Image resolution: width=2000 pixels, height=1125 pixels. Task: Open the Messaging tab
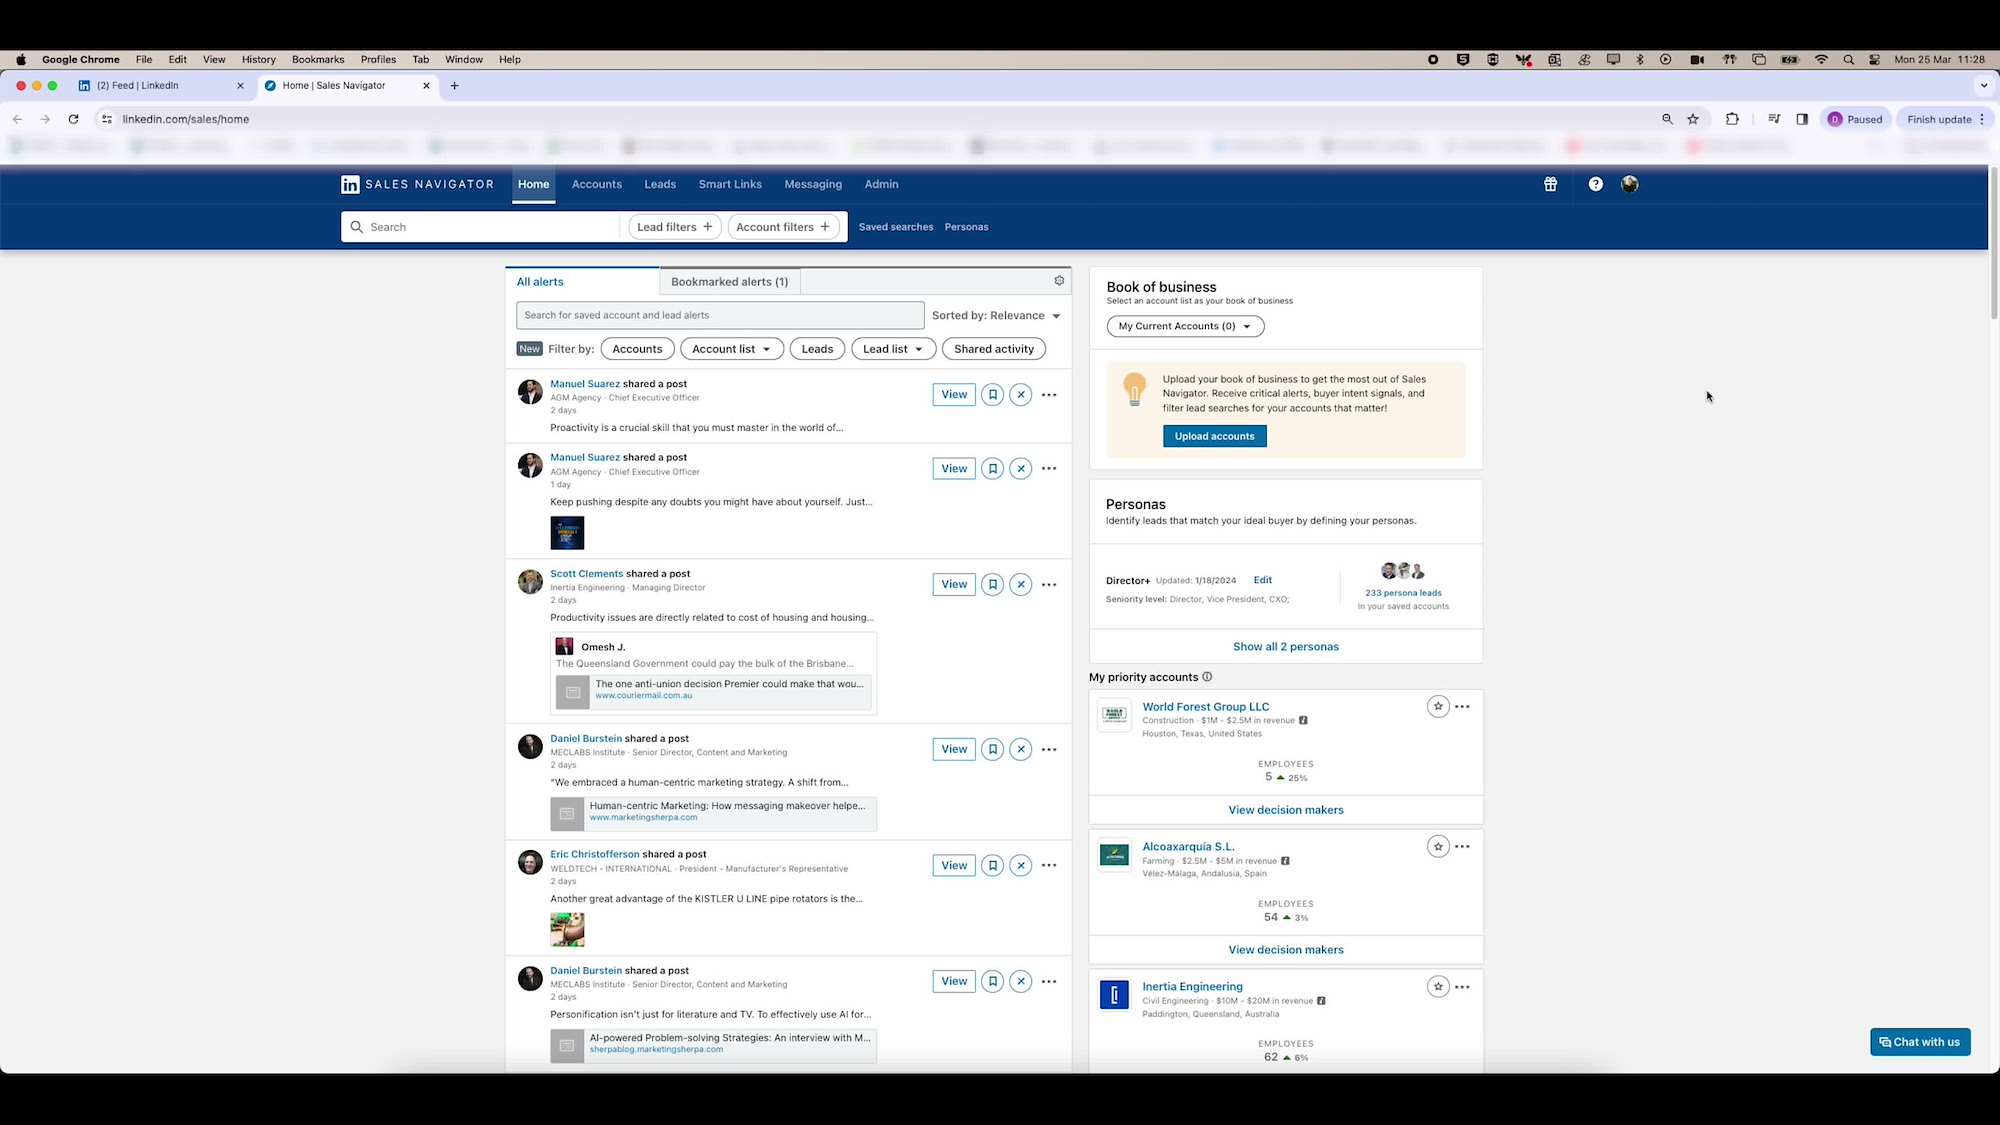coord(813,184)
